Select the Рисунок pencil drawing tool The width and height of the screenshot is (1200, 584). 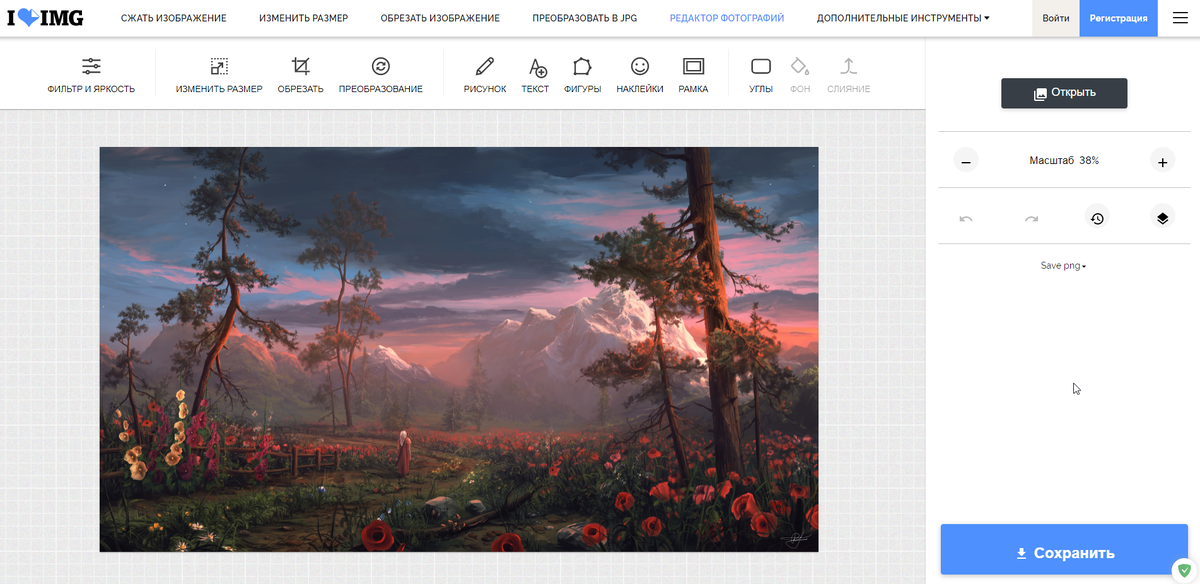point(485,75)
